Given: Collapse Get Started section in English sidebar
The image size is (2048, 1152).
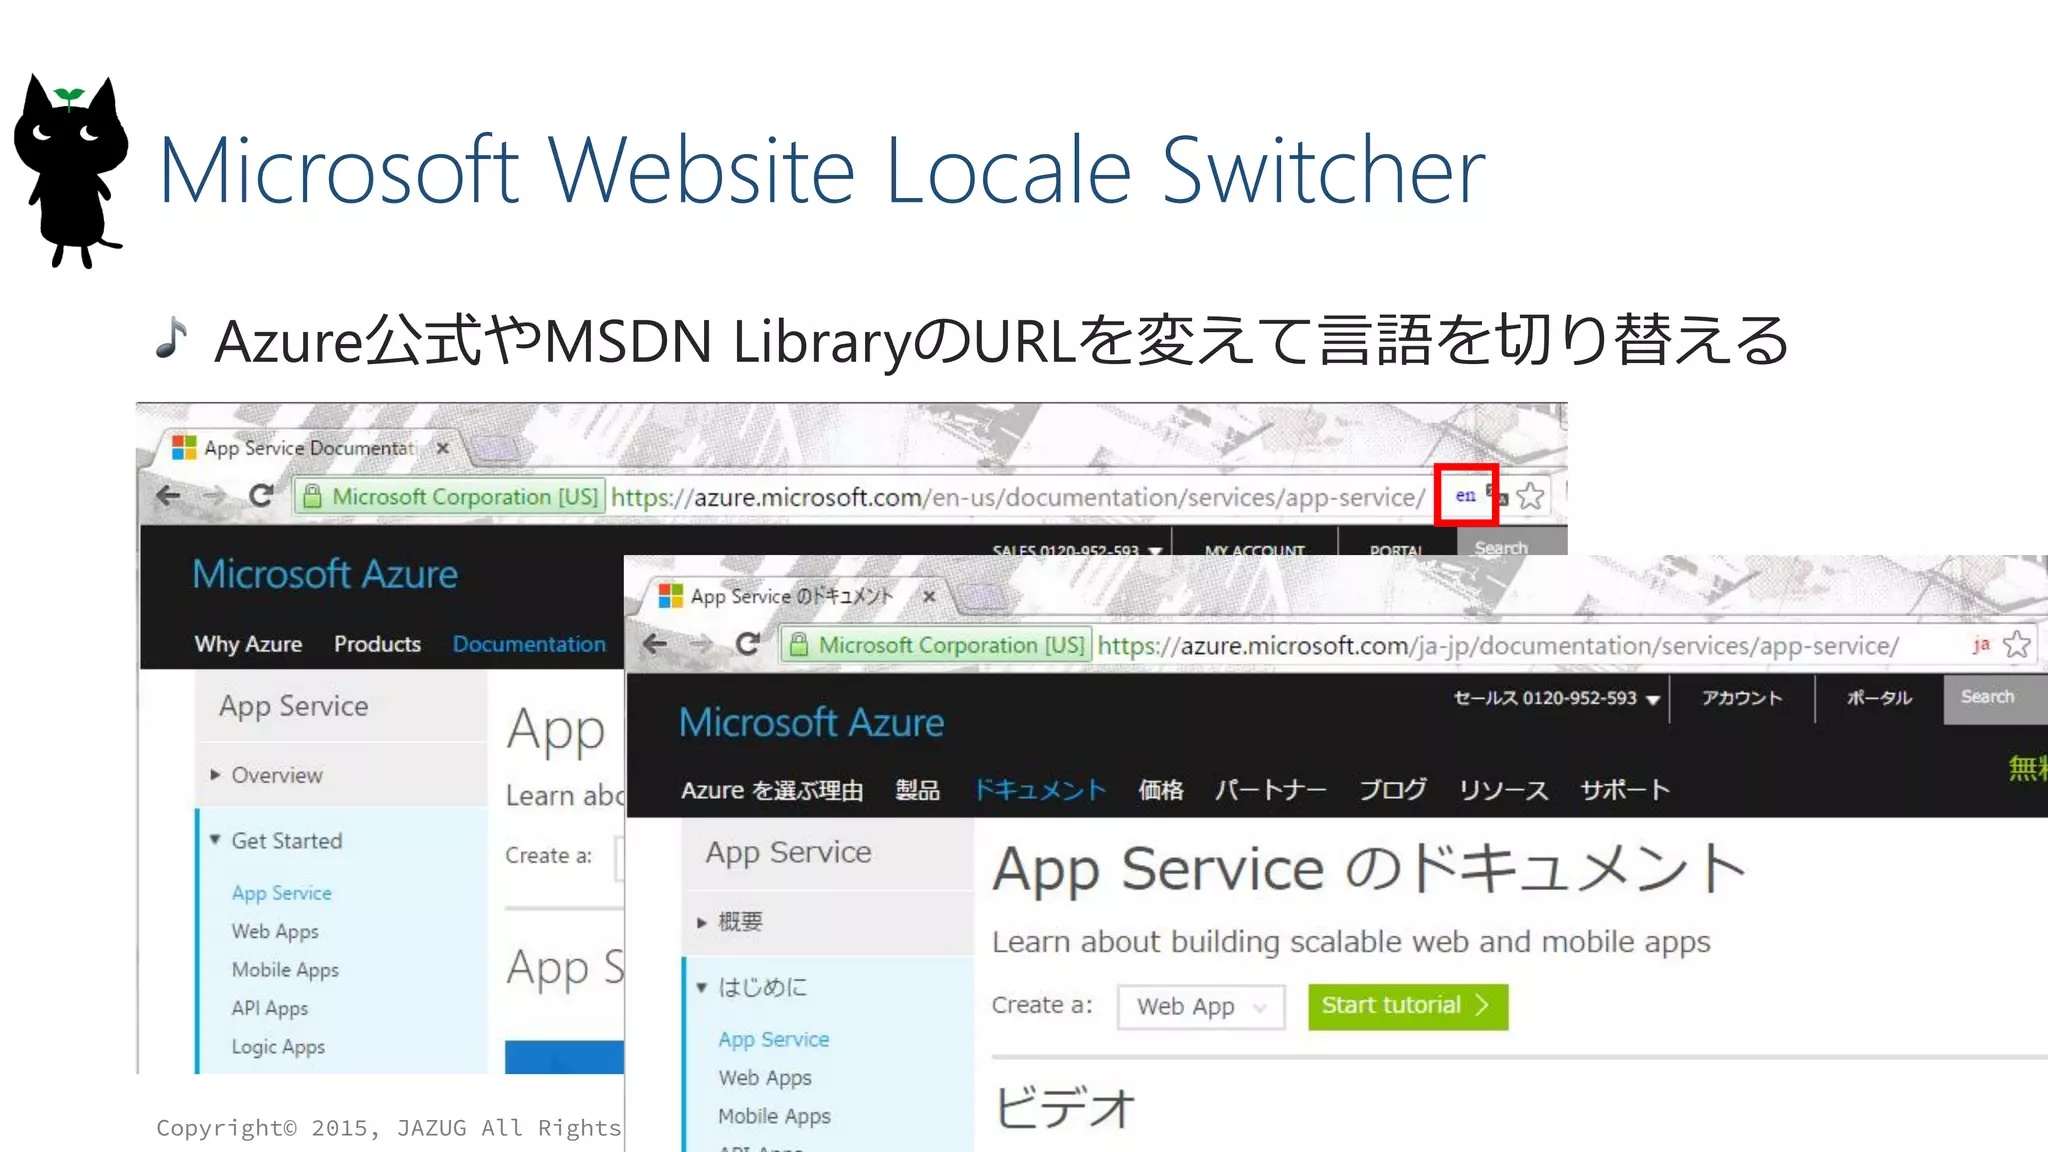Looking at the screenshot, I should [x=277, y=841].
